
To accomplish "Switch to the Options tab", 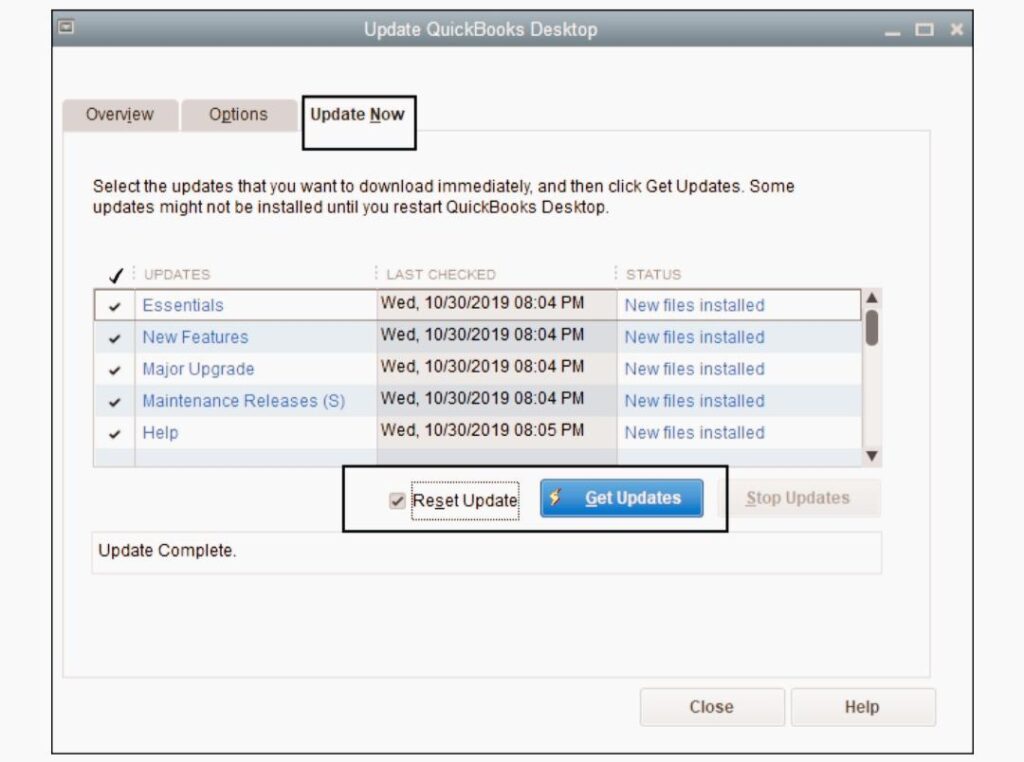I will (x=238, y=114).
